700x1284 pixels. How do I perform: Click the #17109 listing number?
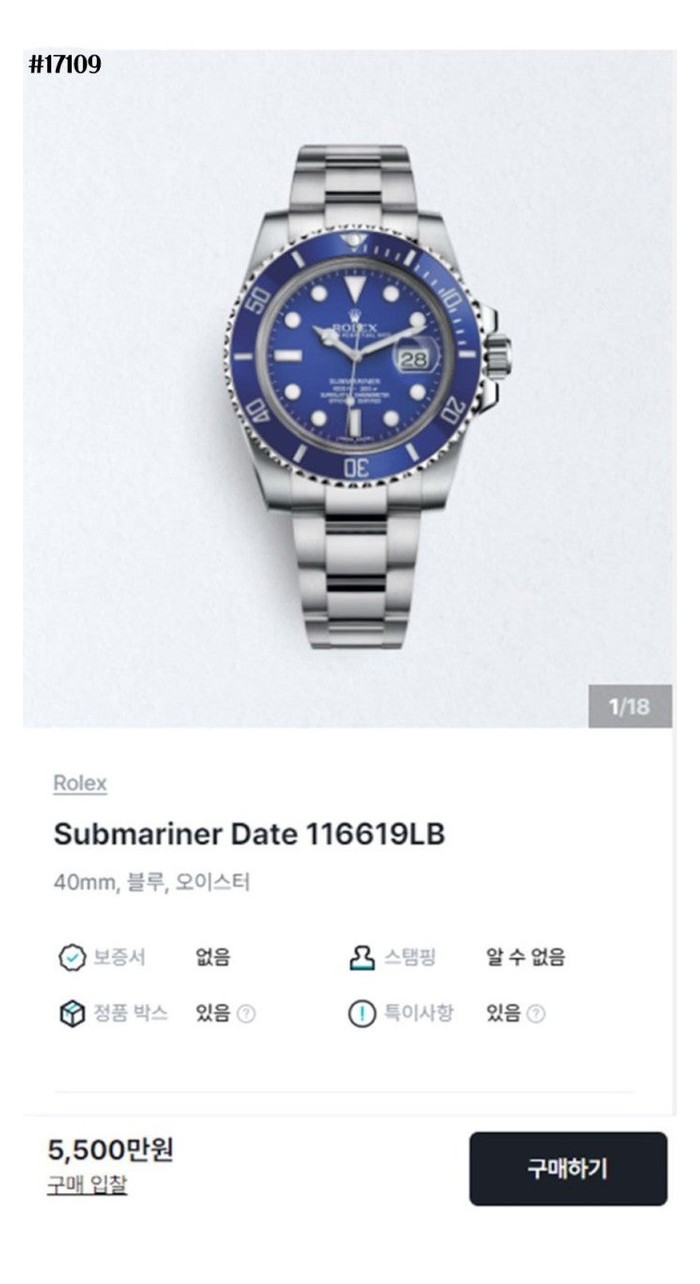click(65, 66)
